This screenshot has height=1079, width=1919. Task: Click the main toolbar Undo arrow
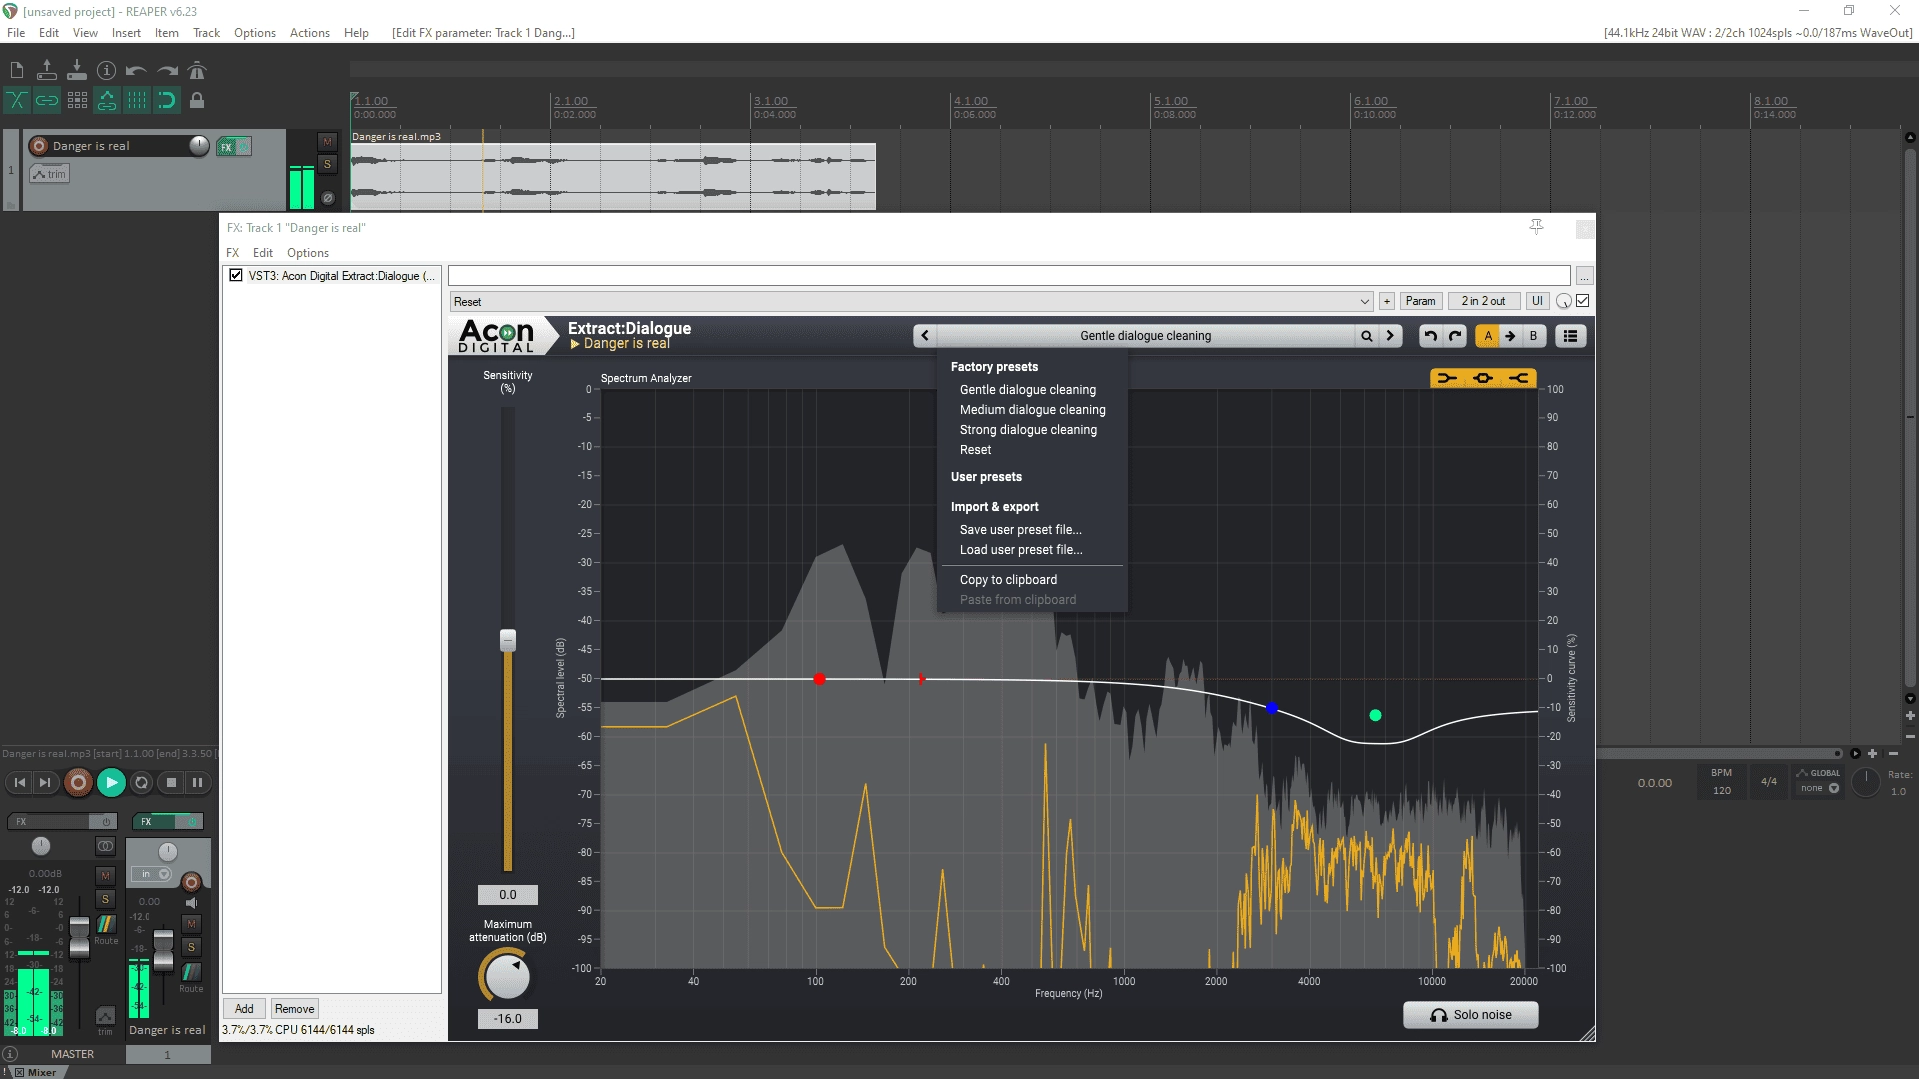click(x=137, y=70)
